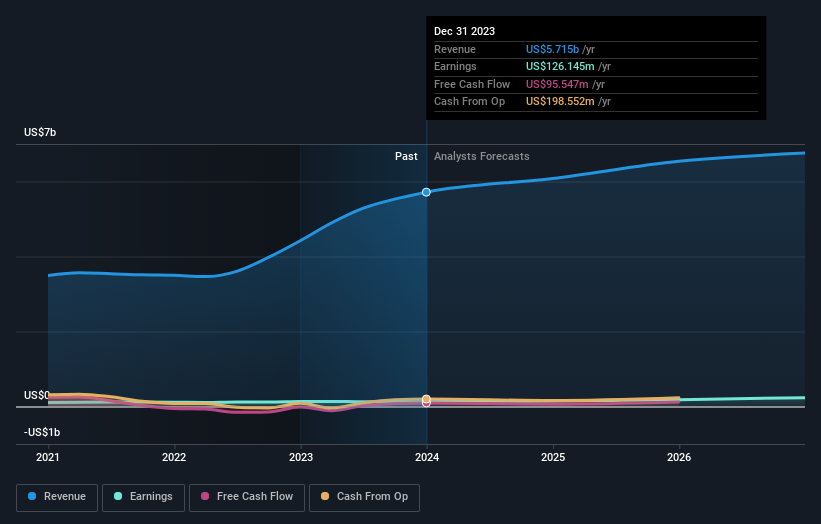The height and width of the screenshot is (524, 821).
Task: Click the blue Revenue data point marker
Action: point(426,192)
